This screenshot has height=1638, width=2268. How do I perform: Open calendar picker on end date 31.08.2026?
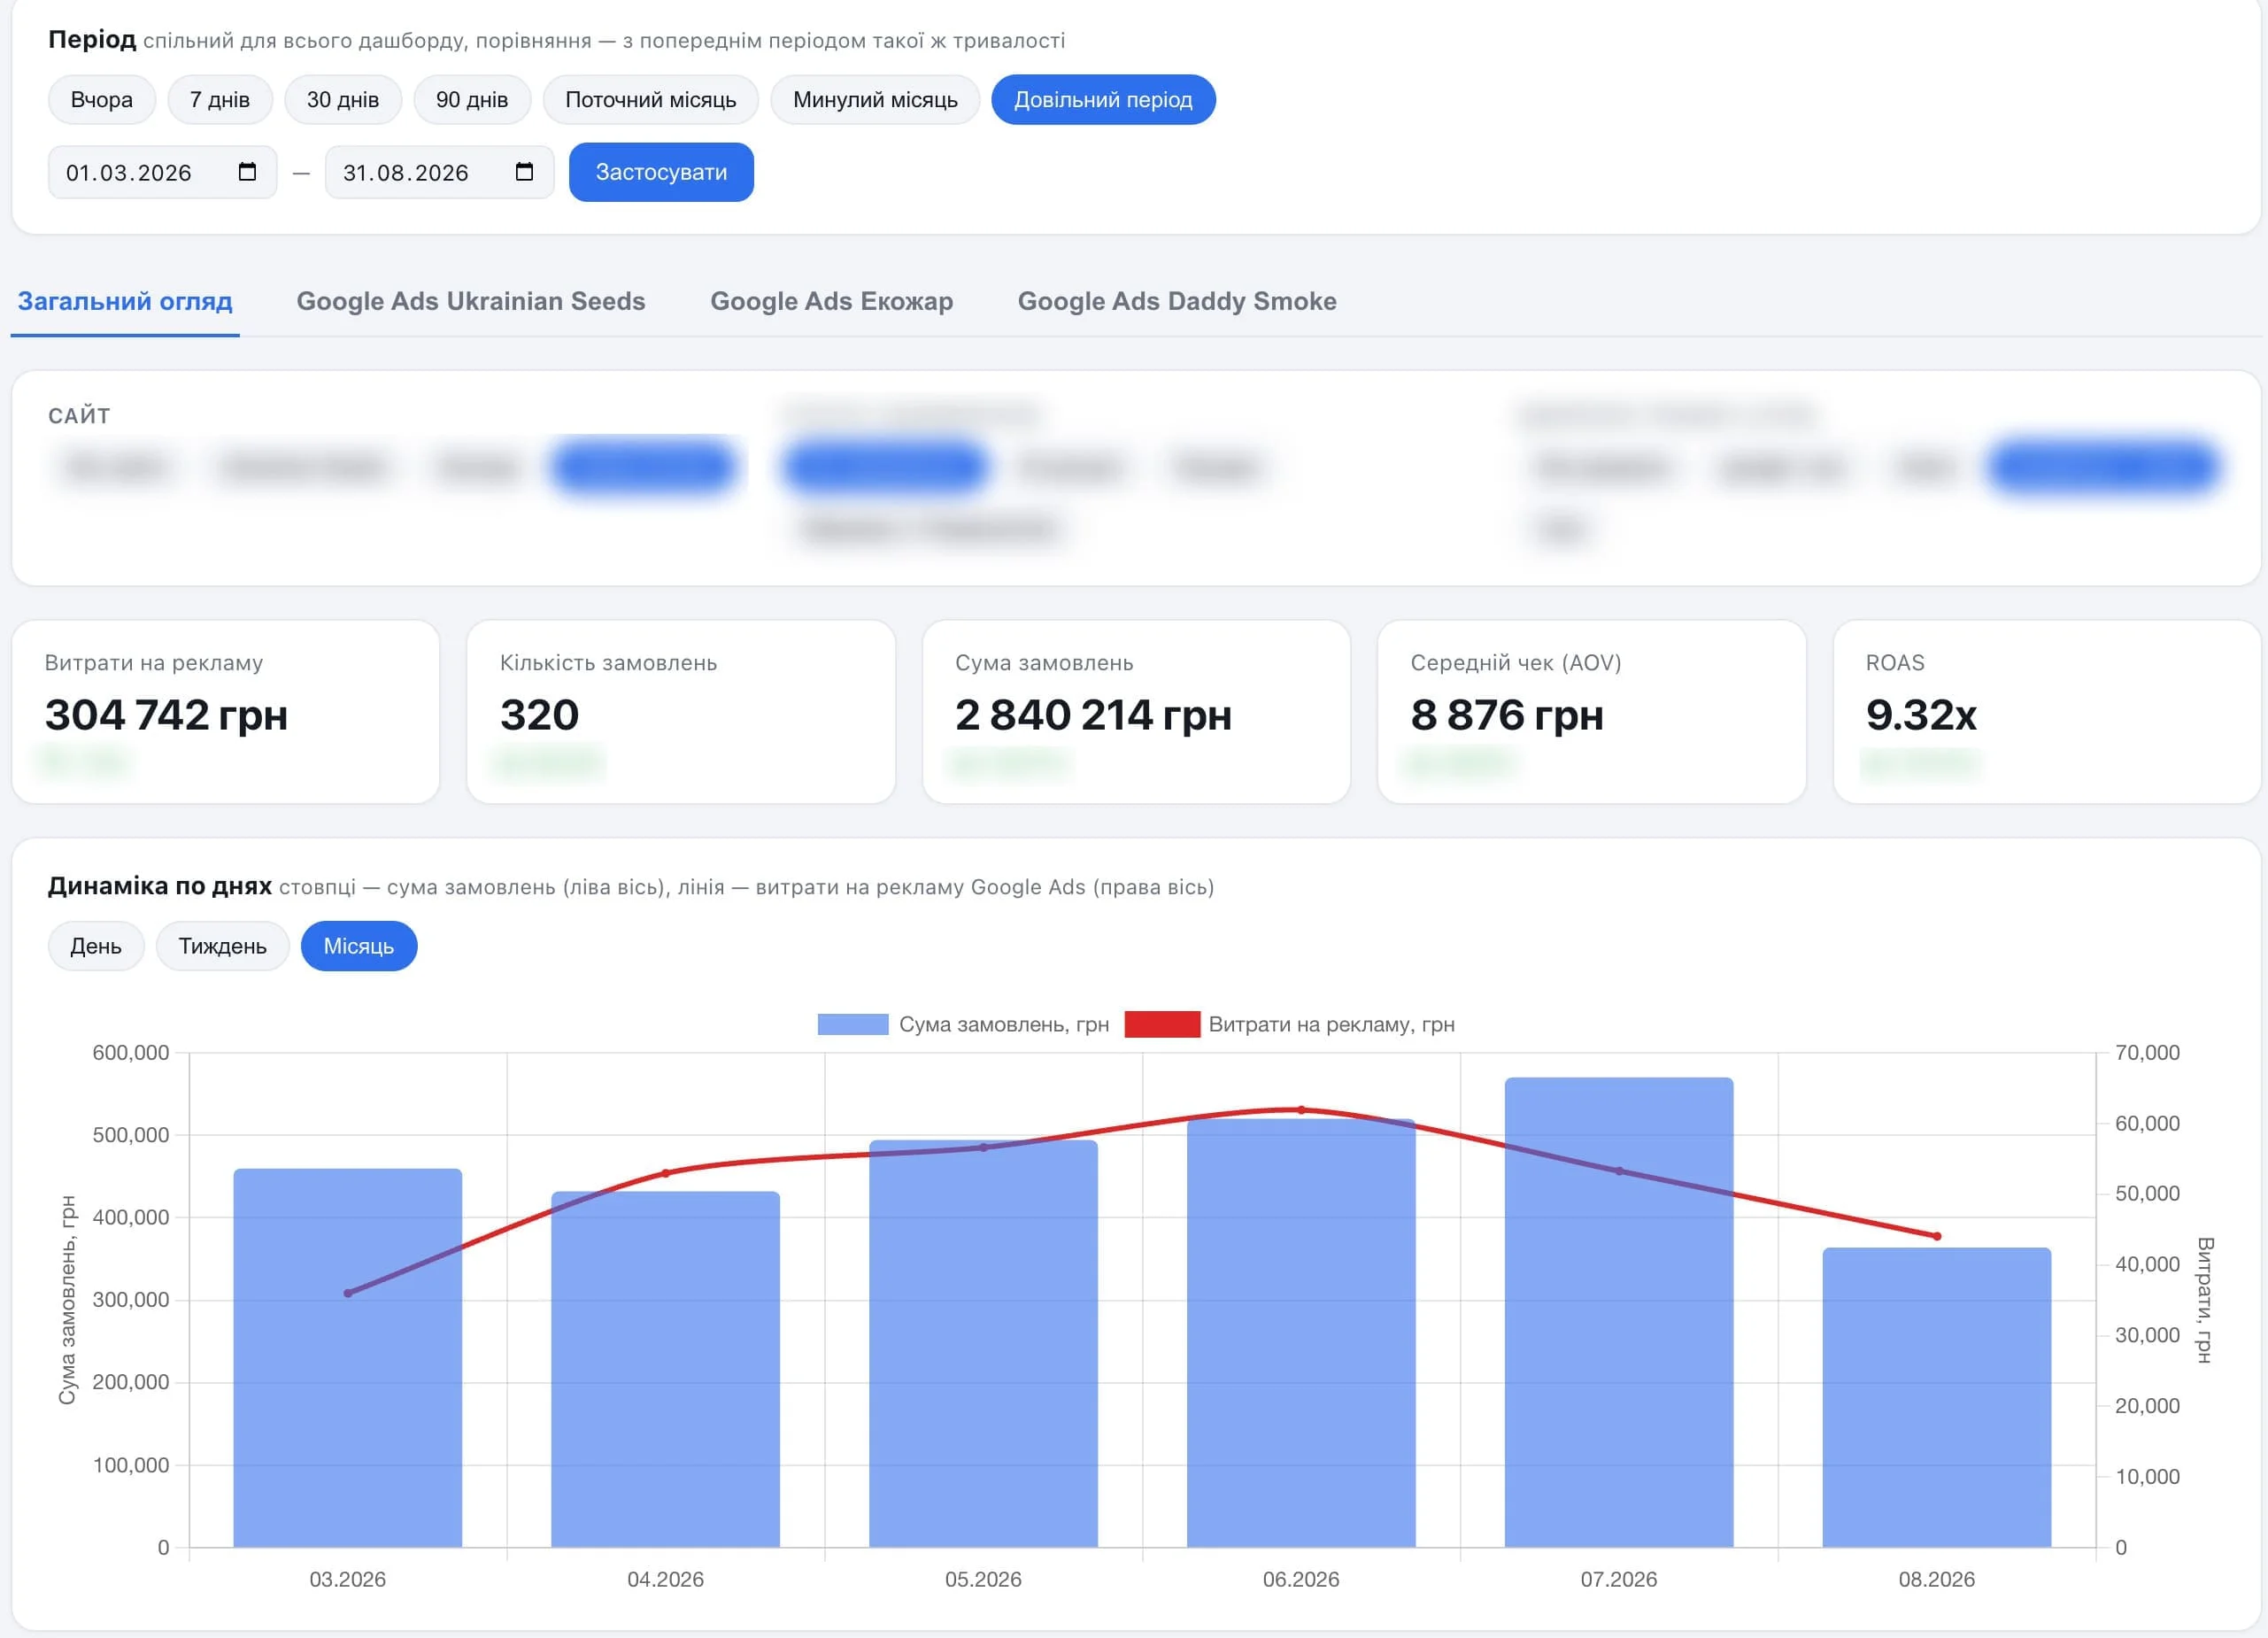tap(524, 172)
